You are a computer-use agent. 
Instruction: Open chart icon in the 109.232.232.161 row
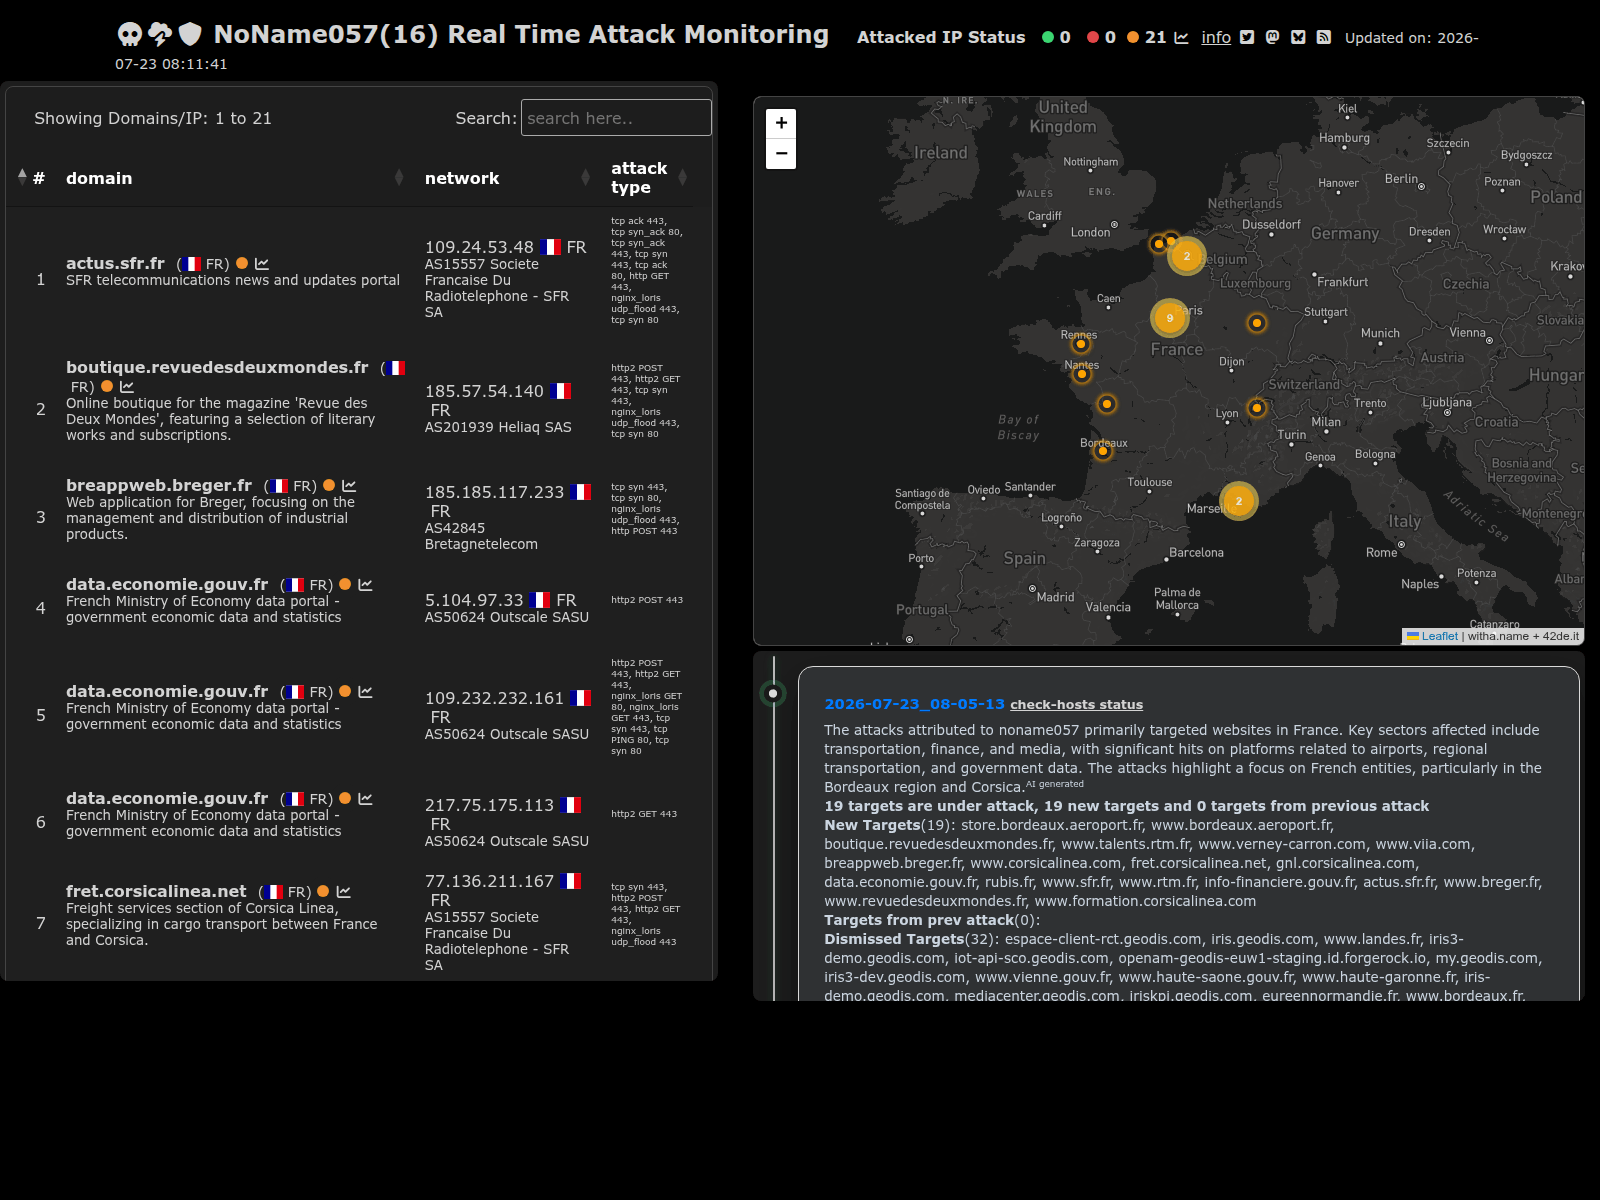point(365,692)
